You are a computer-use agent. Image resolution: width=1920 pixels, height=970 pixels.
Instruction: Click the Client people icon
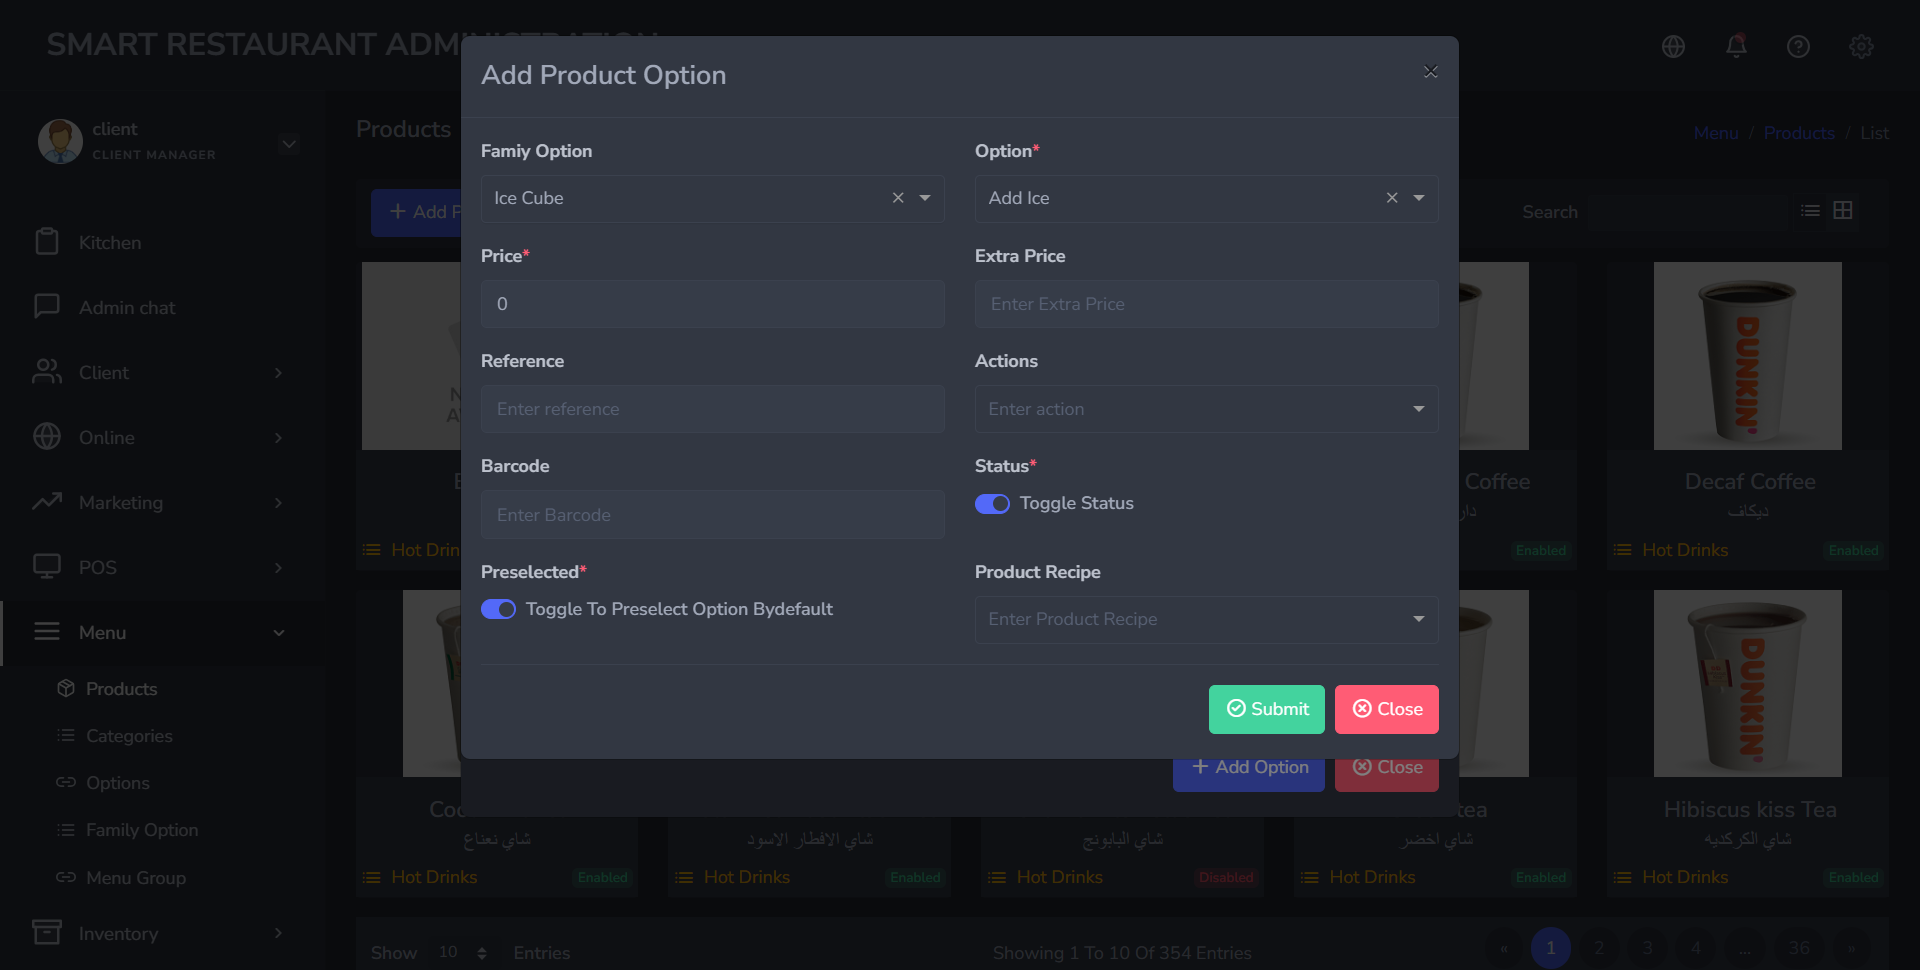tap(47, 371)
